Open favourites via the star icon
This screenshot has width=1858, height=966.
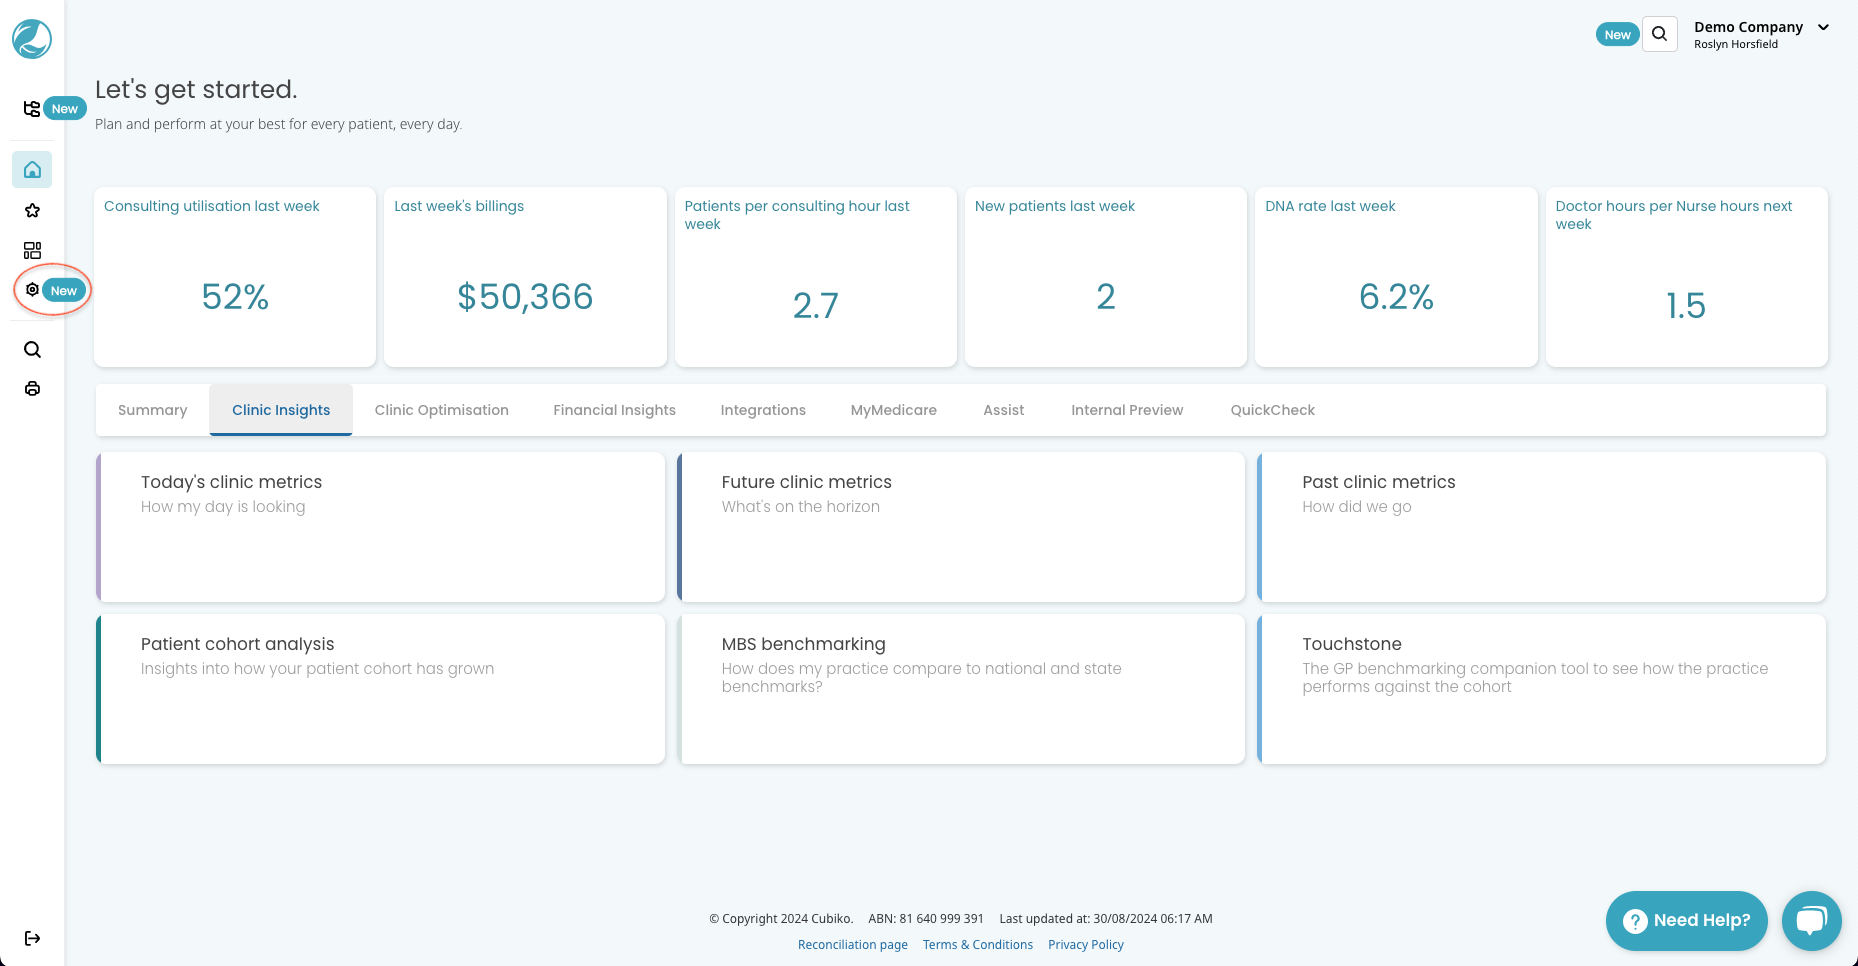[x=32, y=210]
